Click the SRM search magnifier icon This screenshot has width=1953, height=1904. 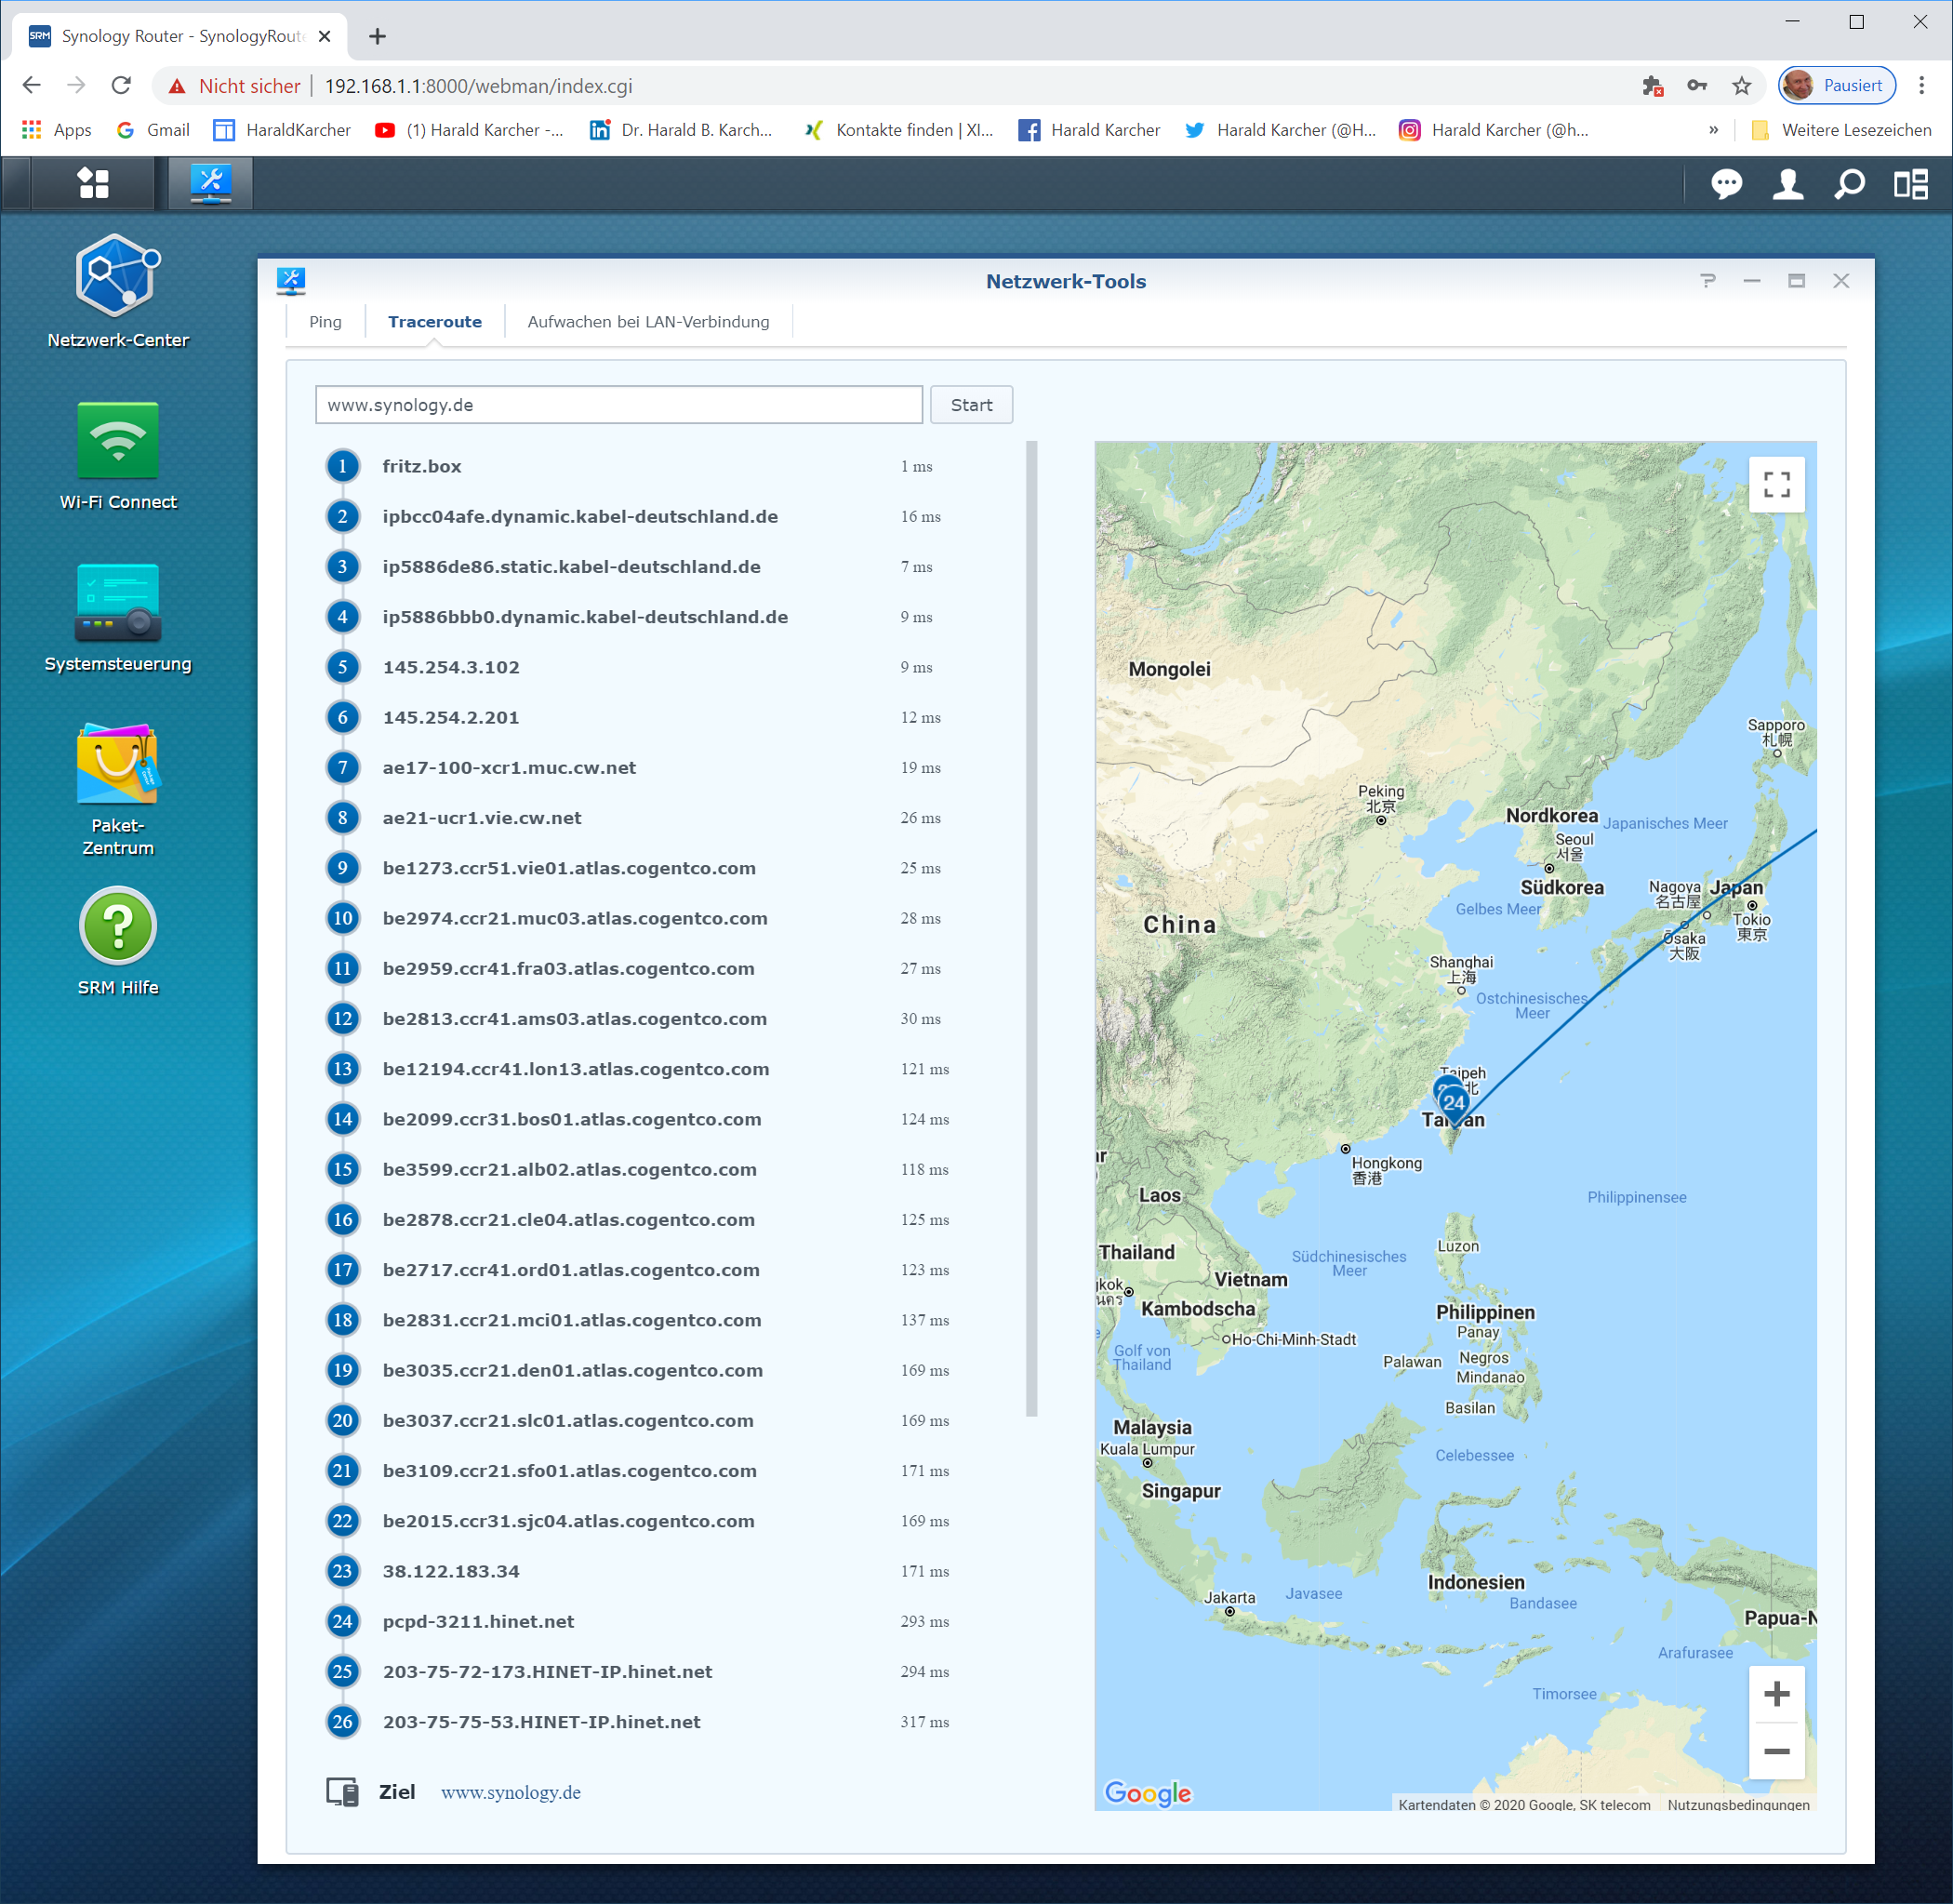click(x=1849, y=184)
